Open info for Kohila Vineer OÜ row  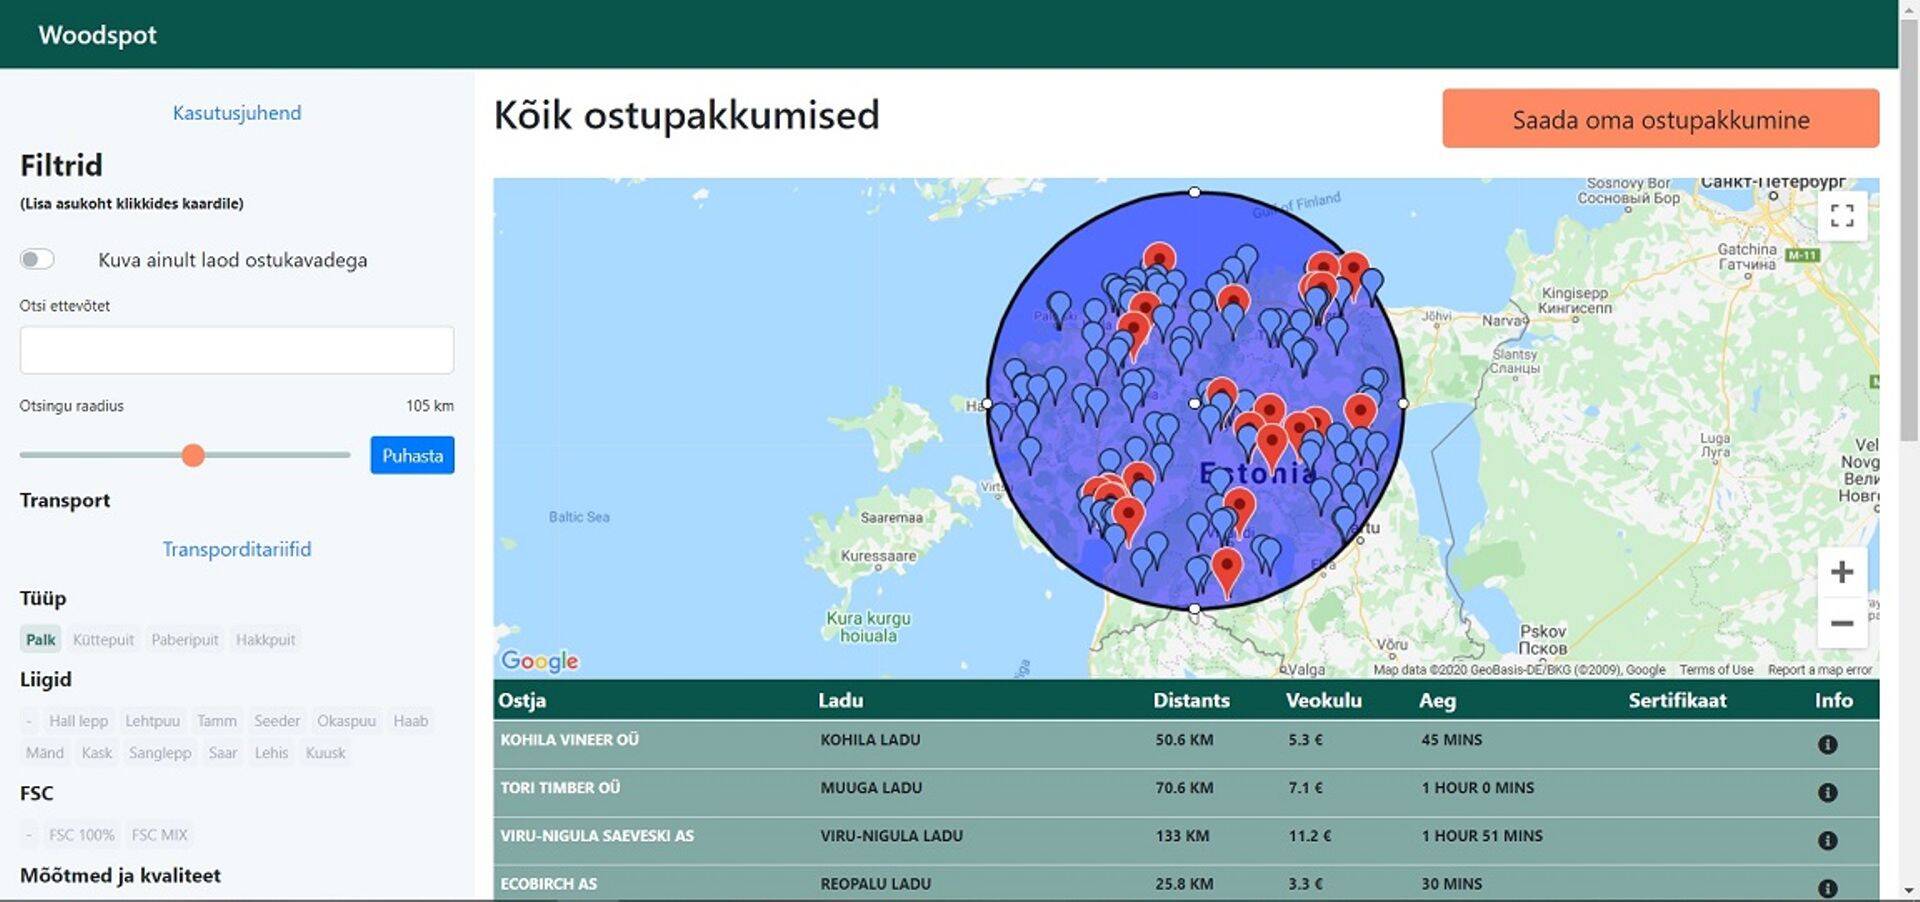coord(1826,744)
